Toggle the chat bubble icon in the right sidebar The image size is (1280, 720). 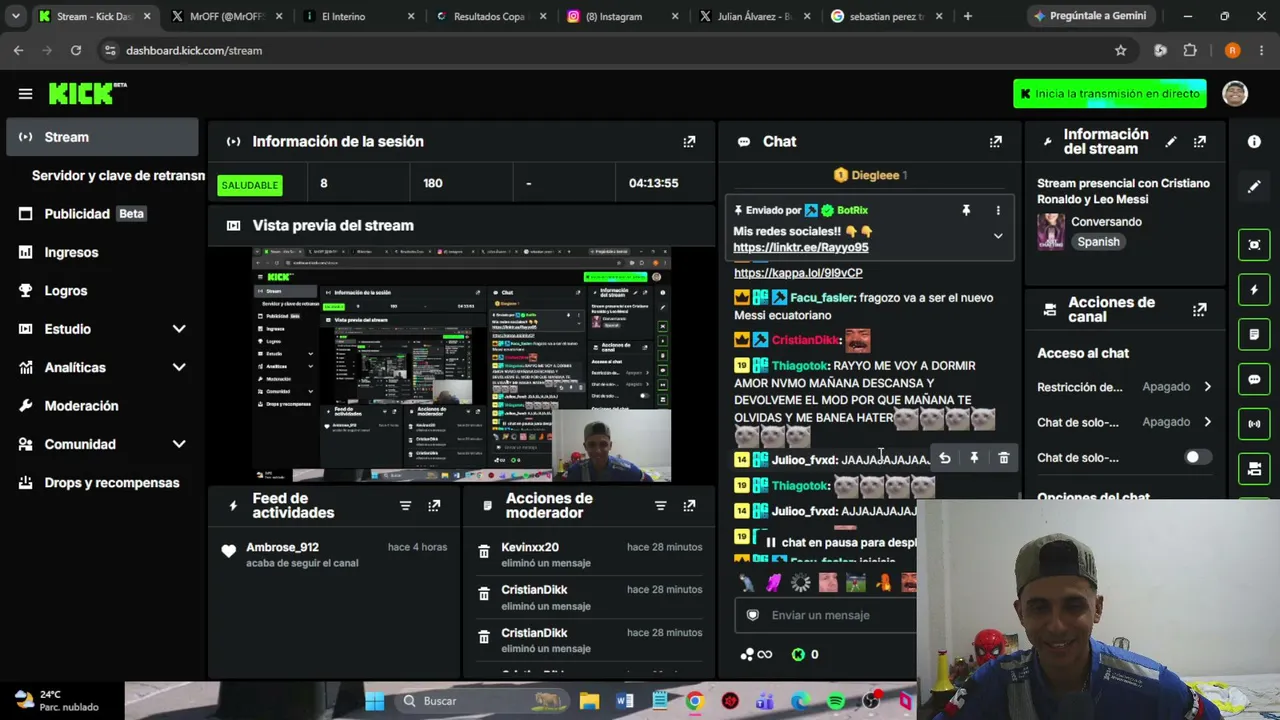coord(1254,379)
